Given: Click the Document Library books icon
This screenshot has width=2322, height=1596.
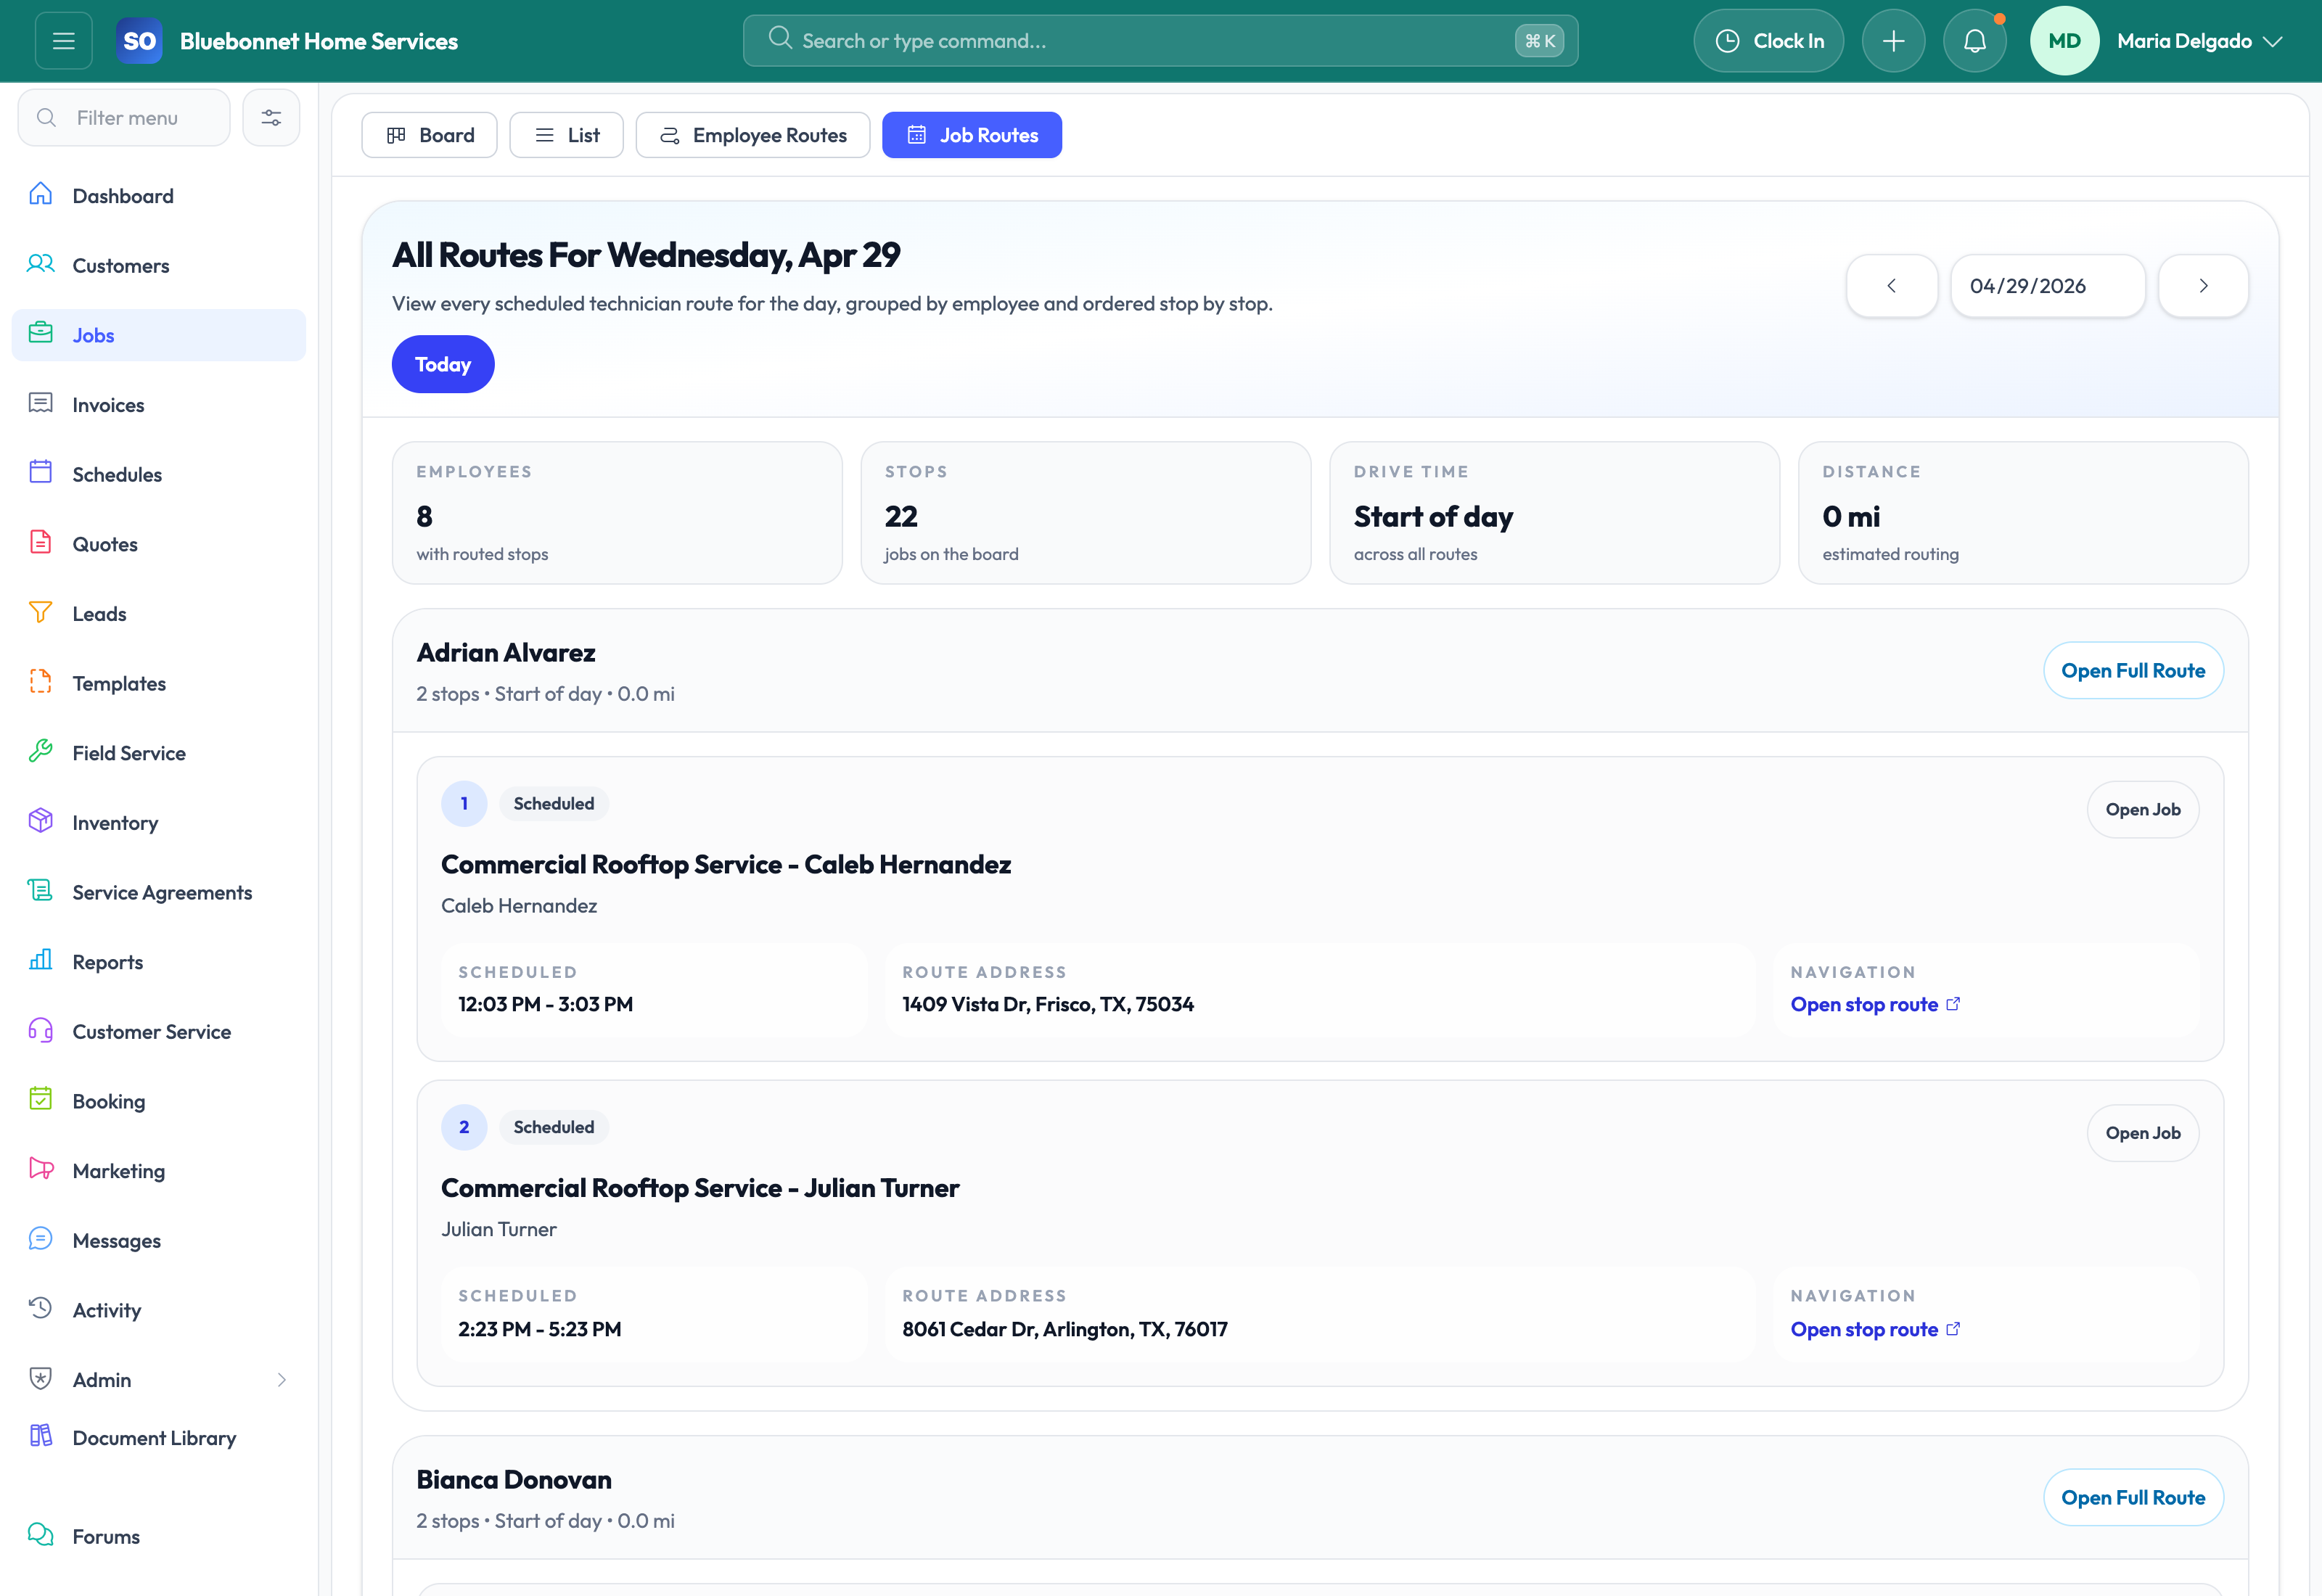Looking at the screenshot, I should 41,1436.
